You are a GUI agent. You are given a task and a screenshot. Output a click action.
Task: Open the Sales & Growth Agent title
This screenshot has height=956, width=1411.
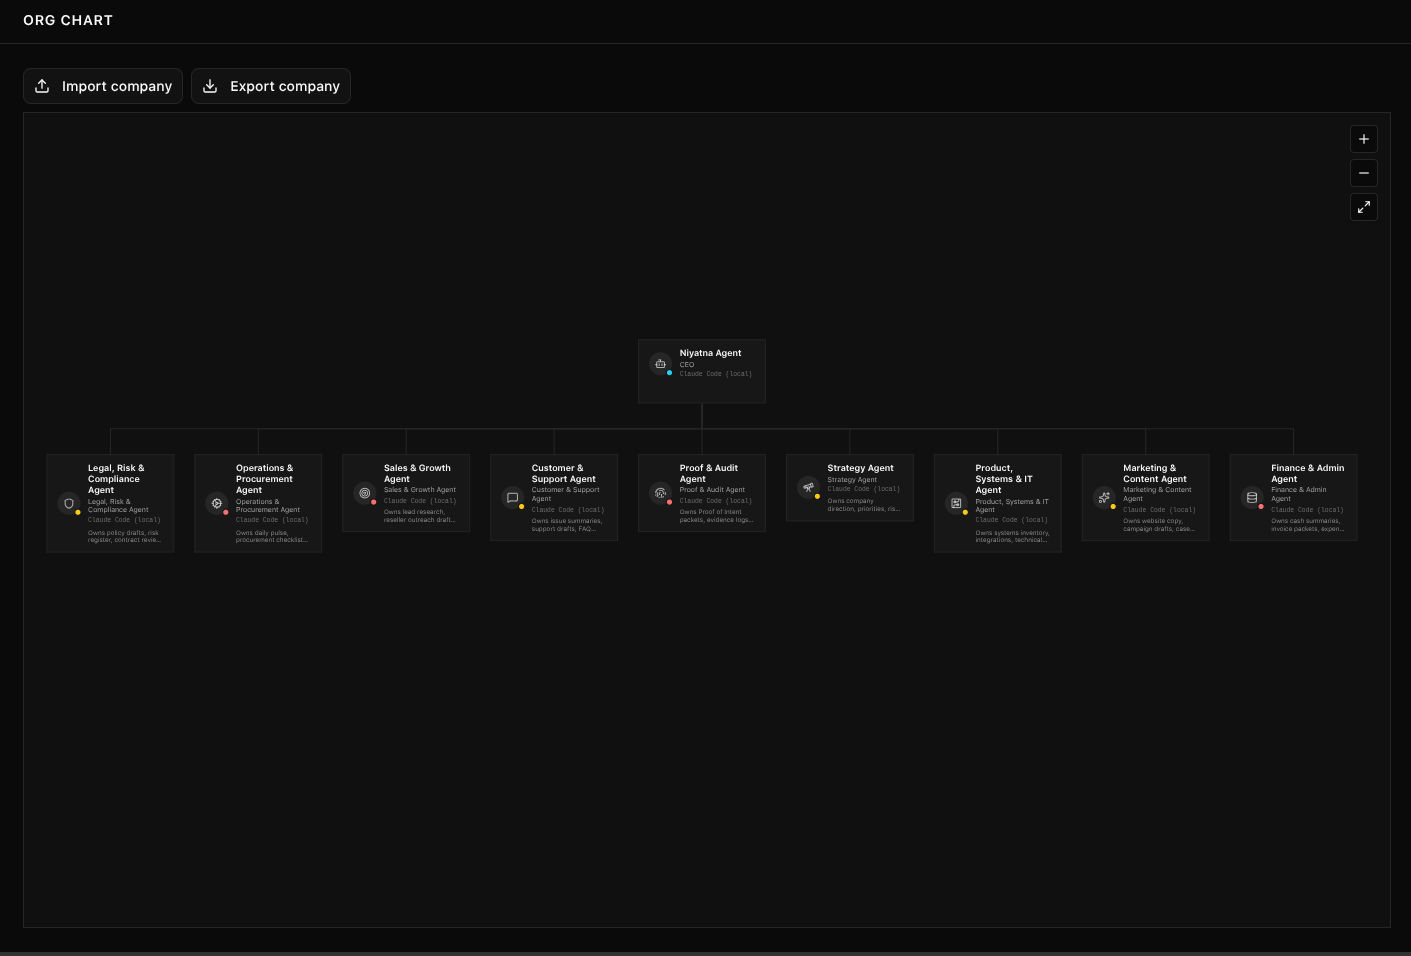click(417, 473)
